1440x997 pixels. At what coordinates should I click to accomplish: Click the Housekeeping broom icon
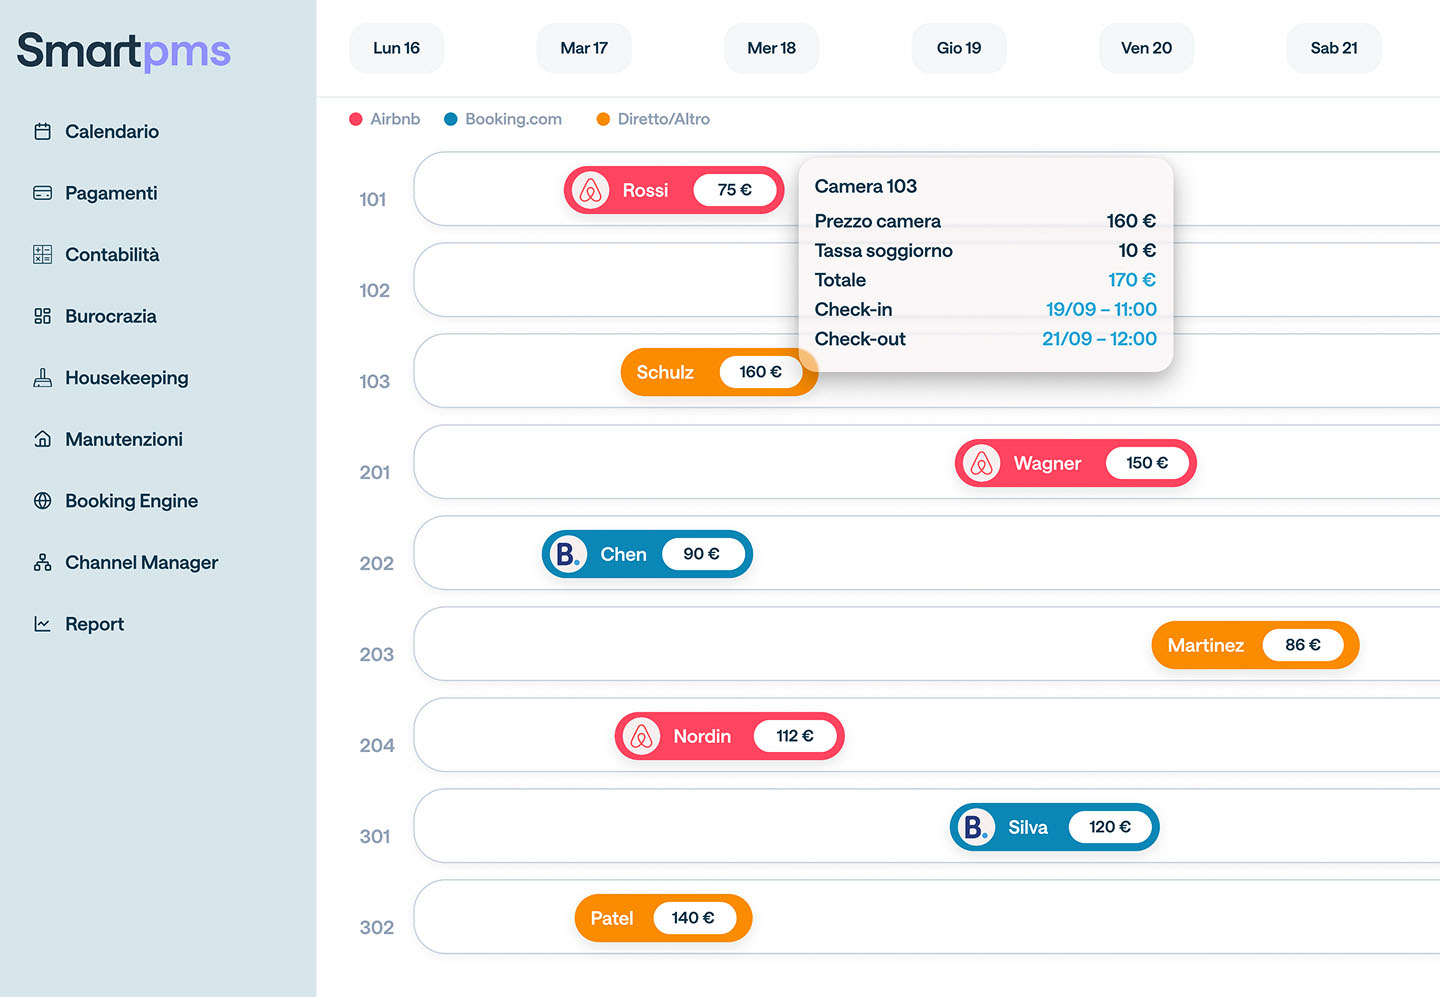[x=42, y=378]
